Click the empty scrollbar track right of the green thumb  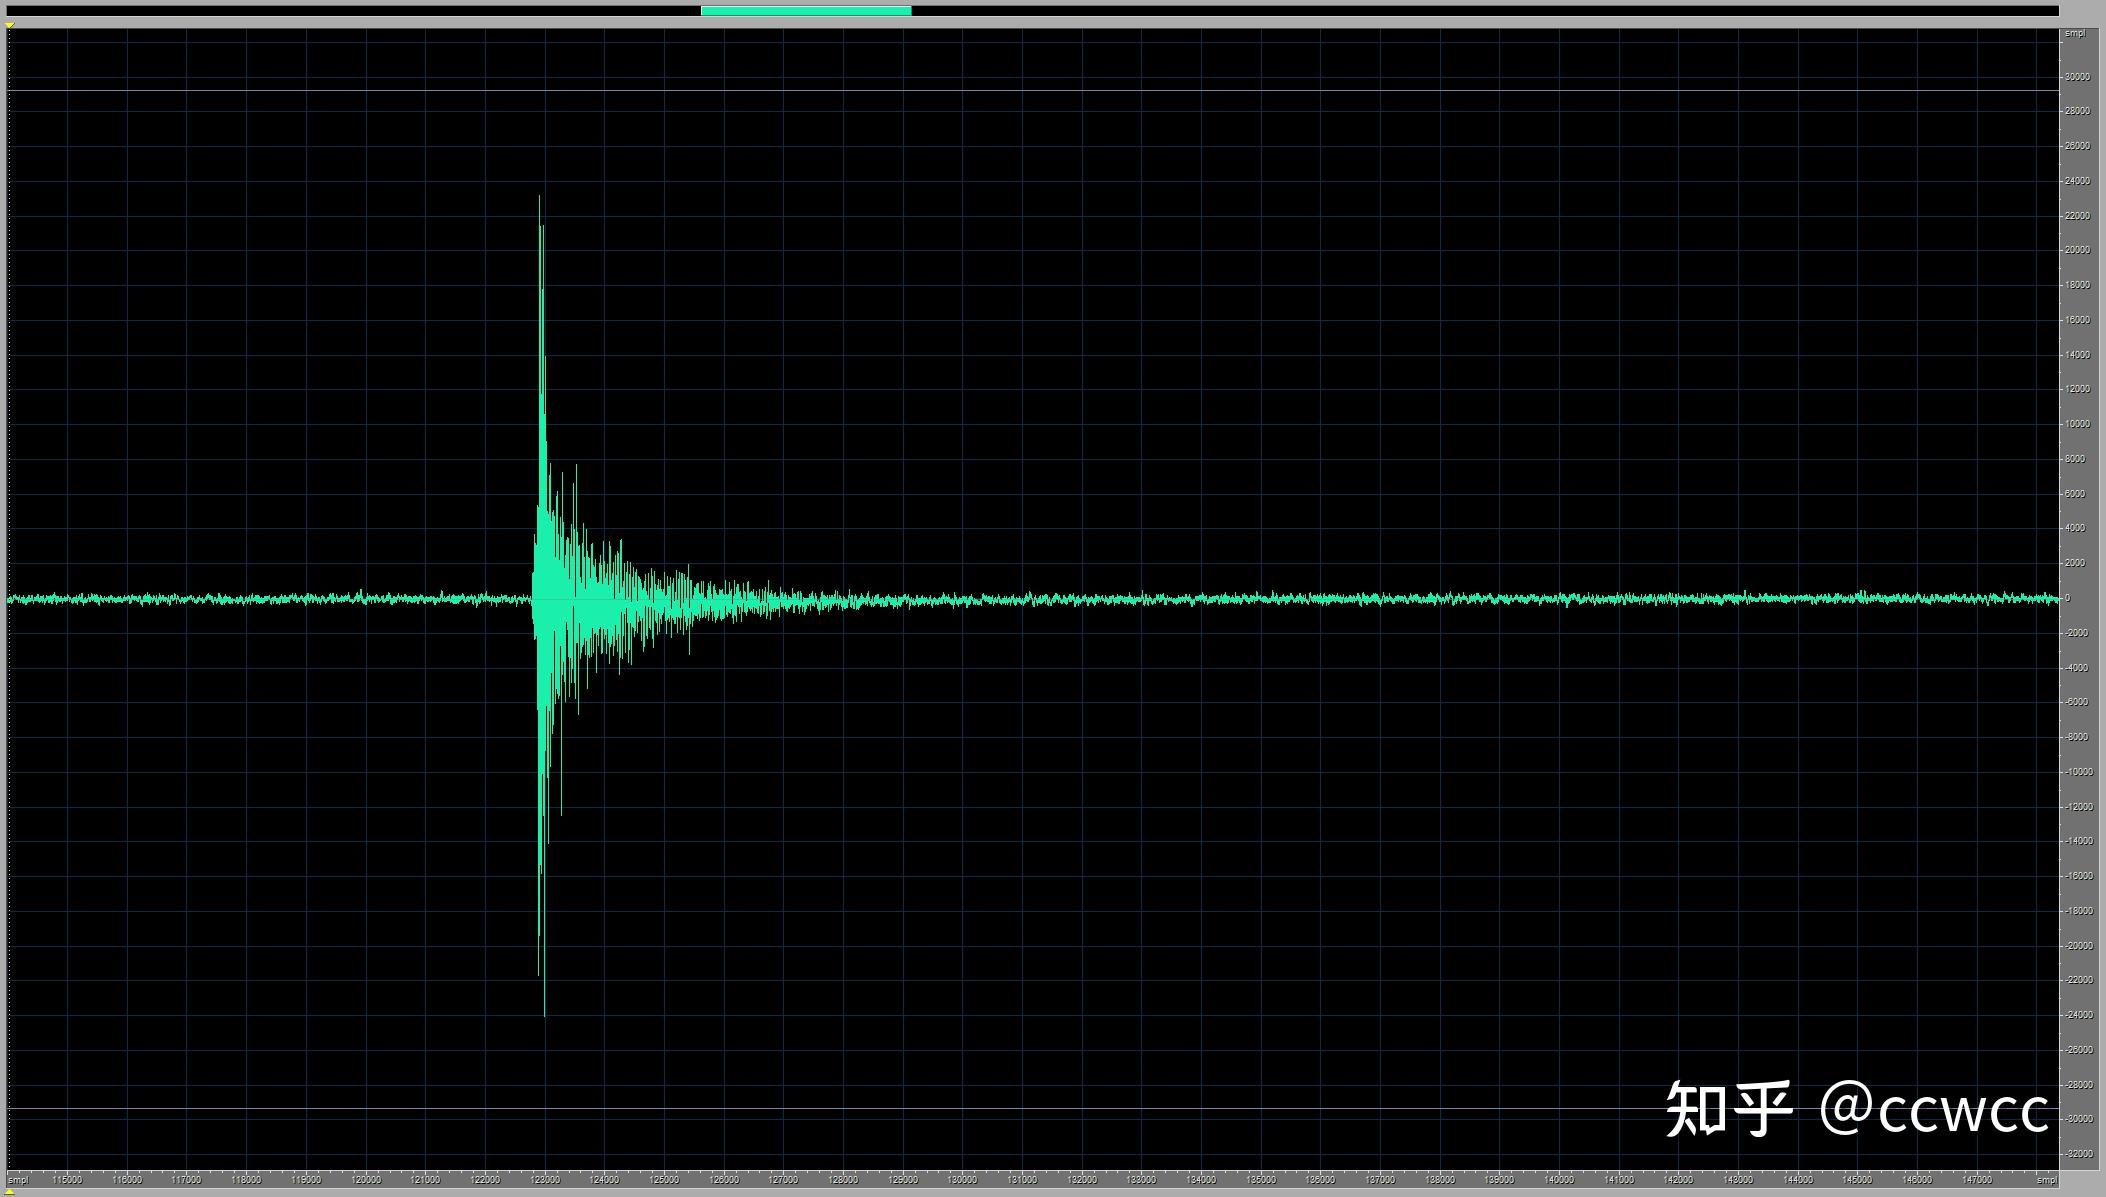(1480, 11)
